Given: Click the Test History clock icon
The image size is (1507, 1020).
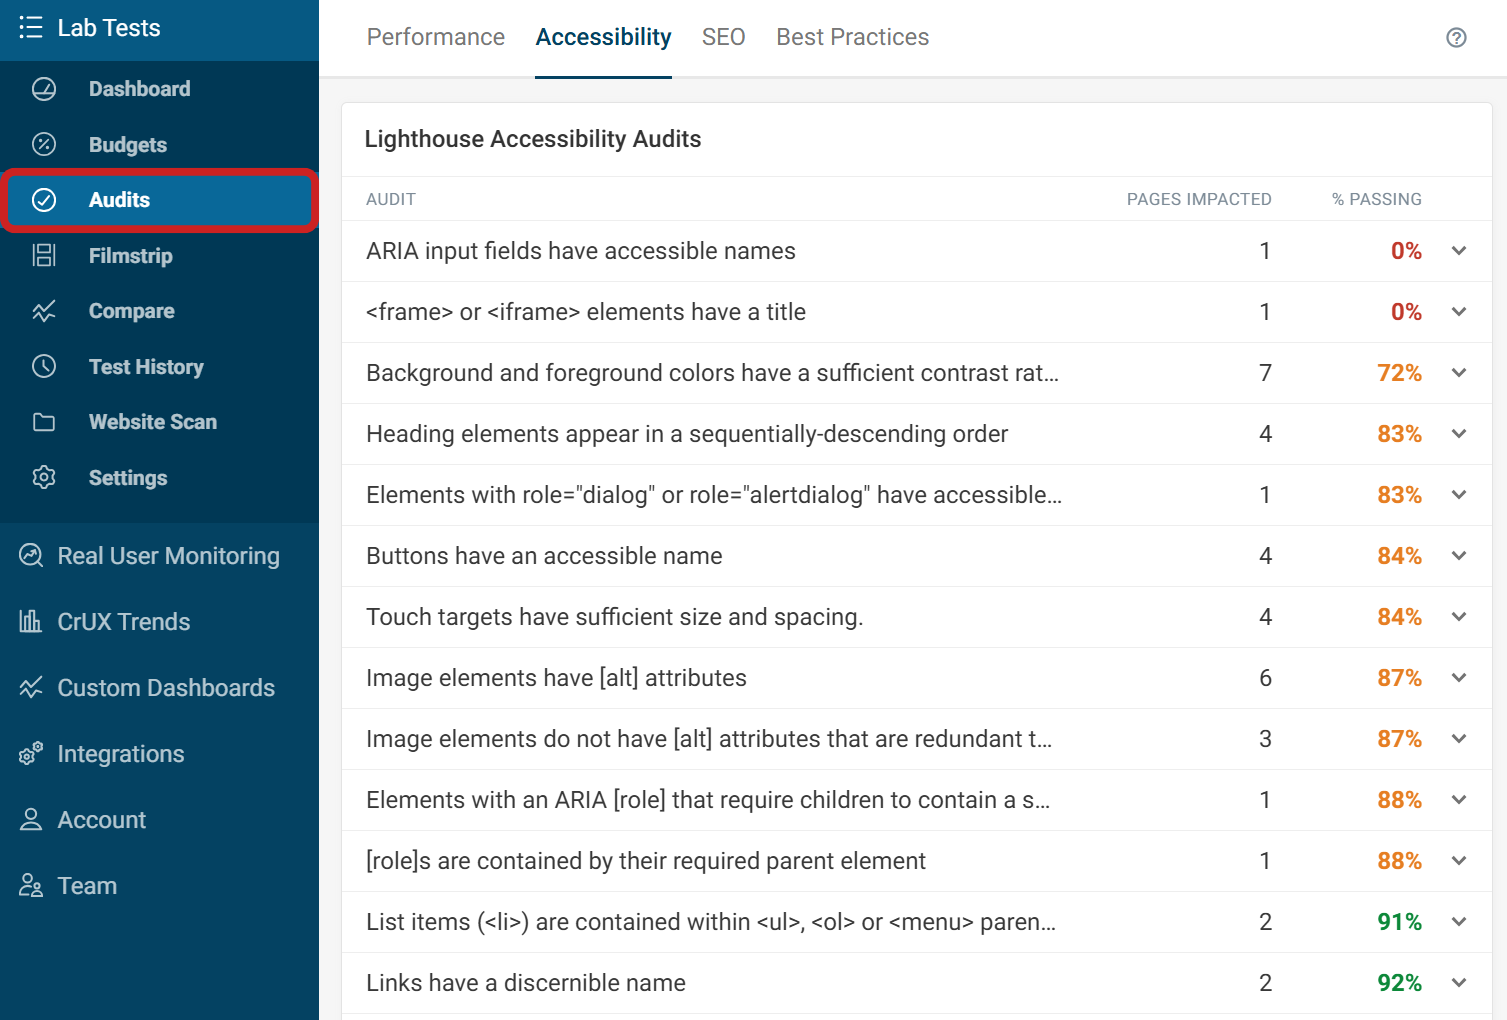Looking at the screenshot, I should coord(44,367).
